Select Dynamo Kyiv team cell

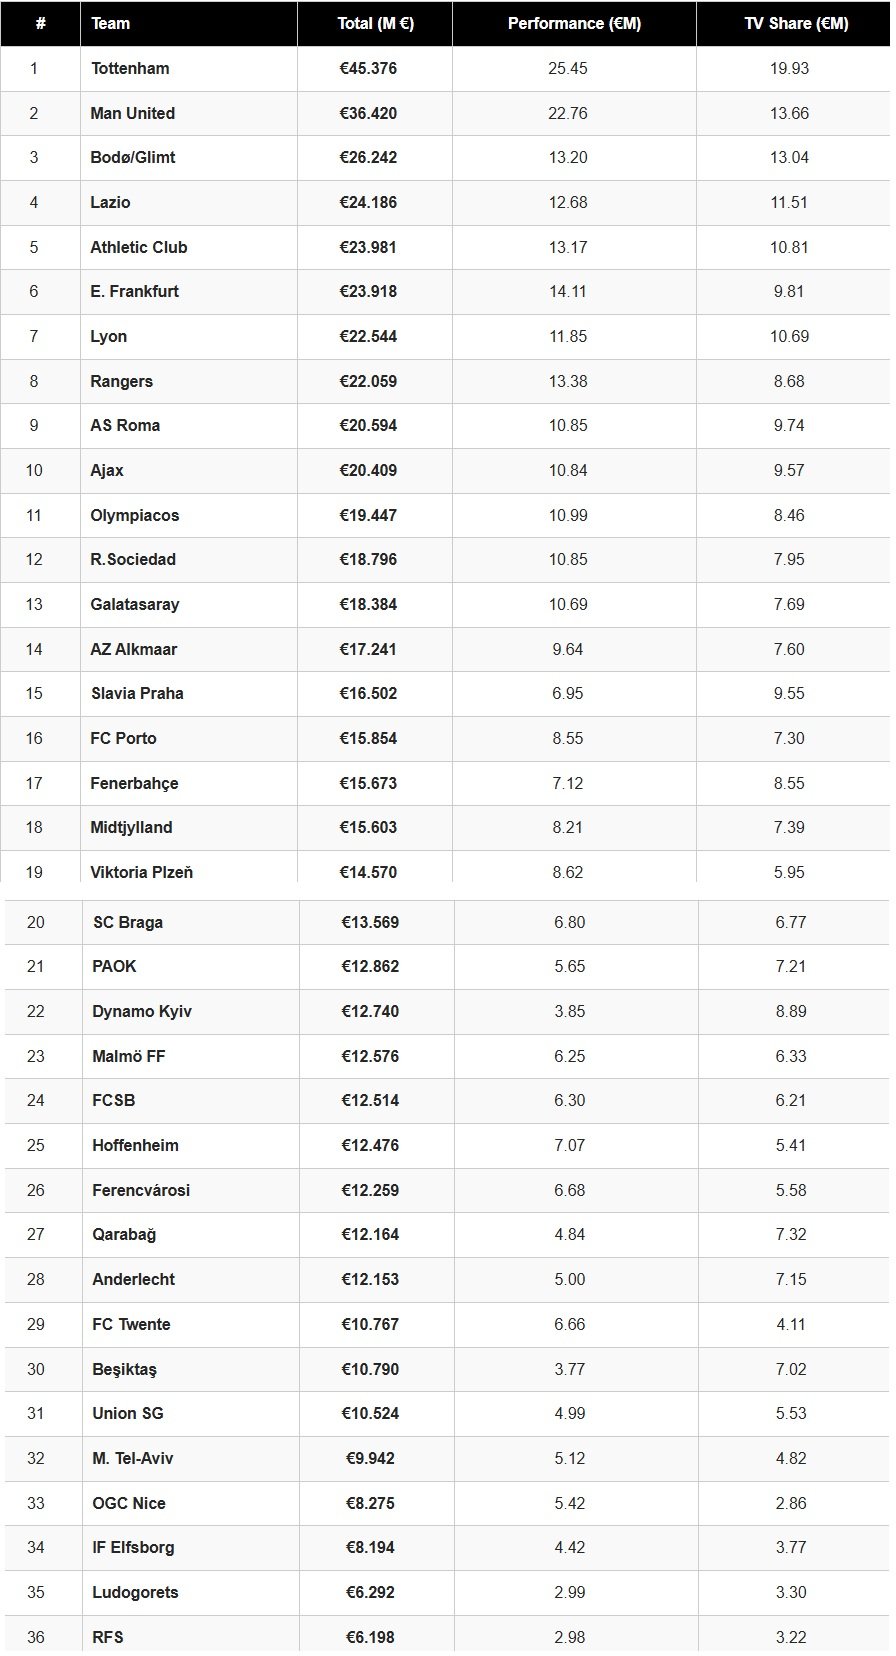pyautogui.click(x=142, y=1011)
